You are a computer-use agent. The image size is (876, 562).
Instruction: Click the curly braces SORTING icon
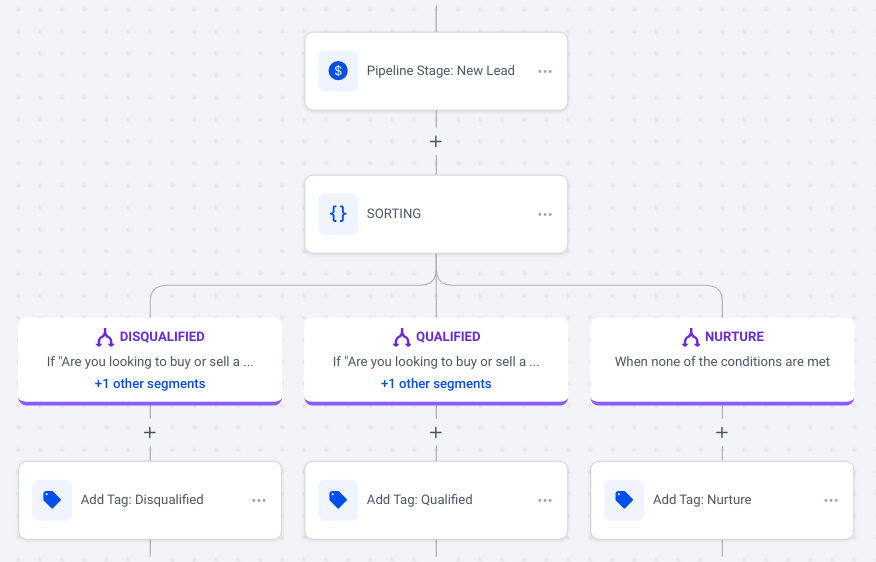point(338,214)
